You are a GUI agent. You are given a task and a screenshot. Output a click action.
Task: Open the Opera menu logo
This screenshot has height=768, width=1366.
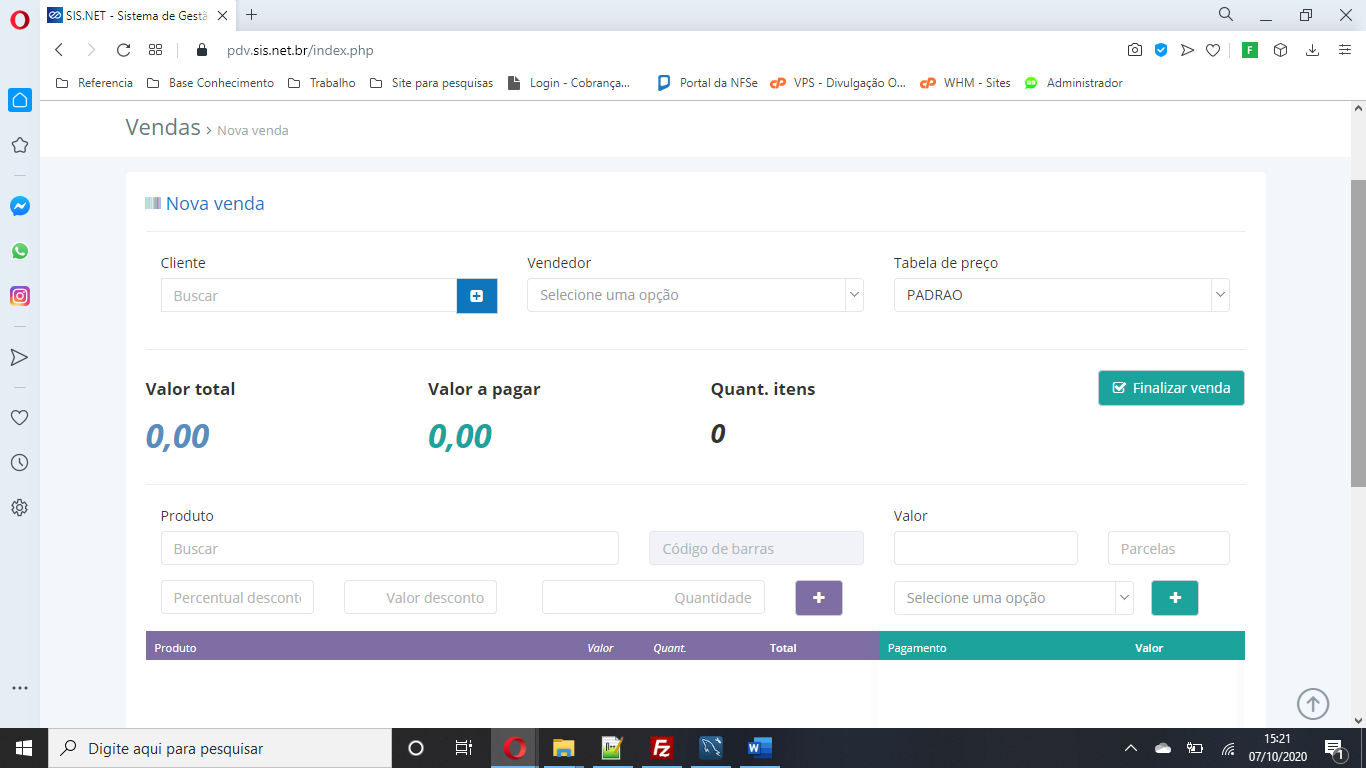[x=19, y=19]
